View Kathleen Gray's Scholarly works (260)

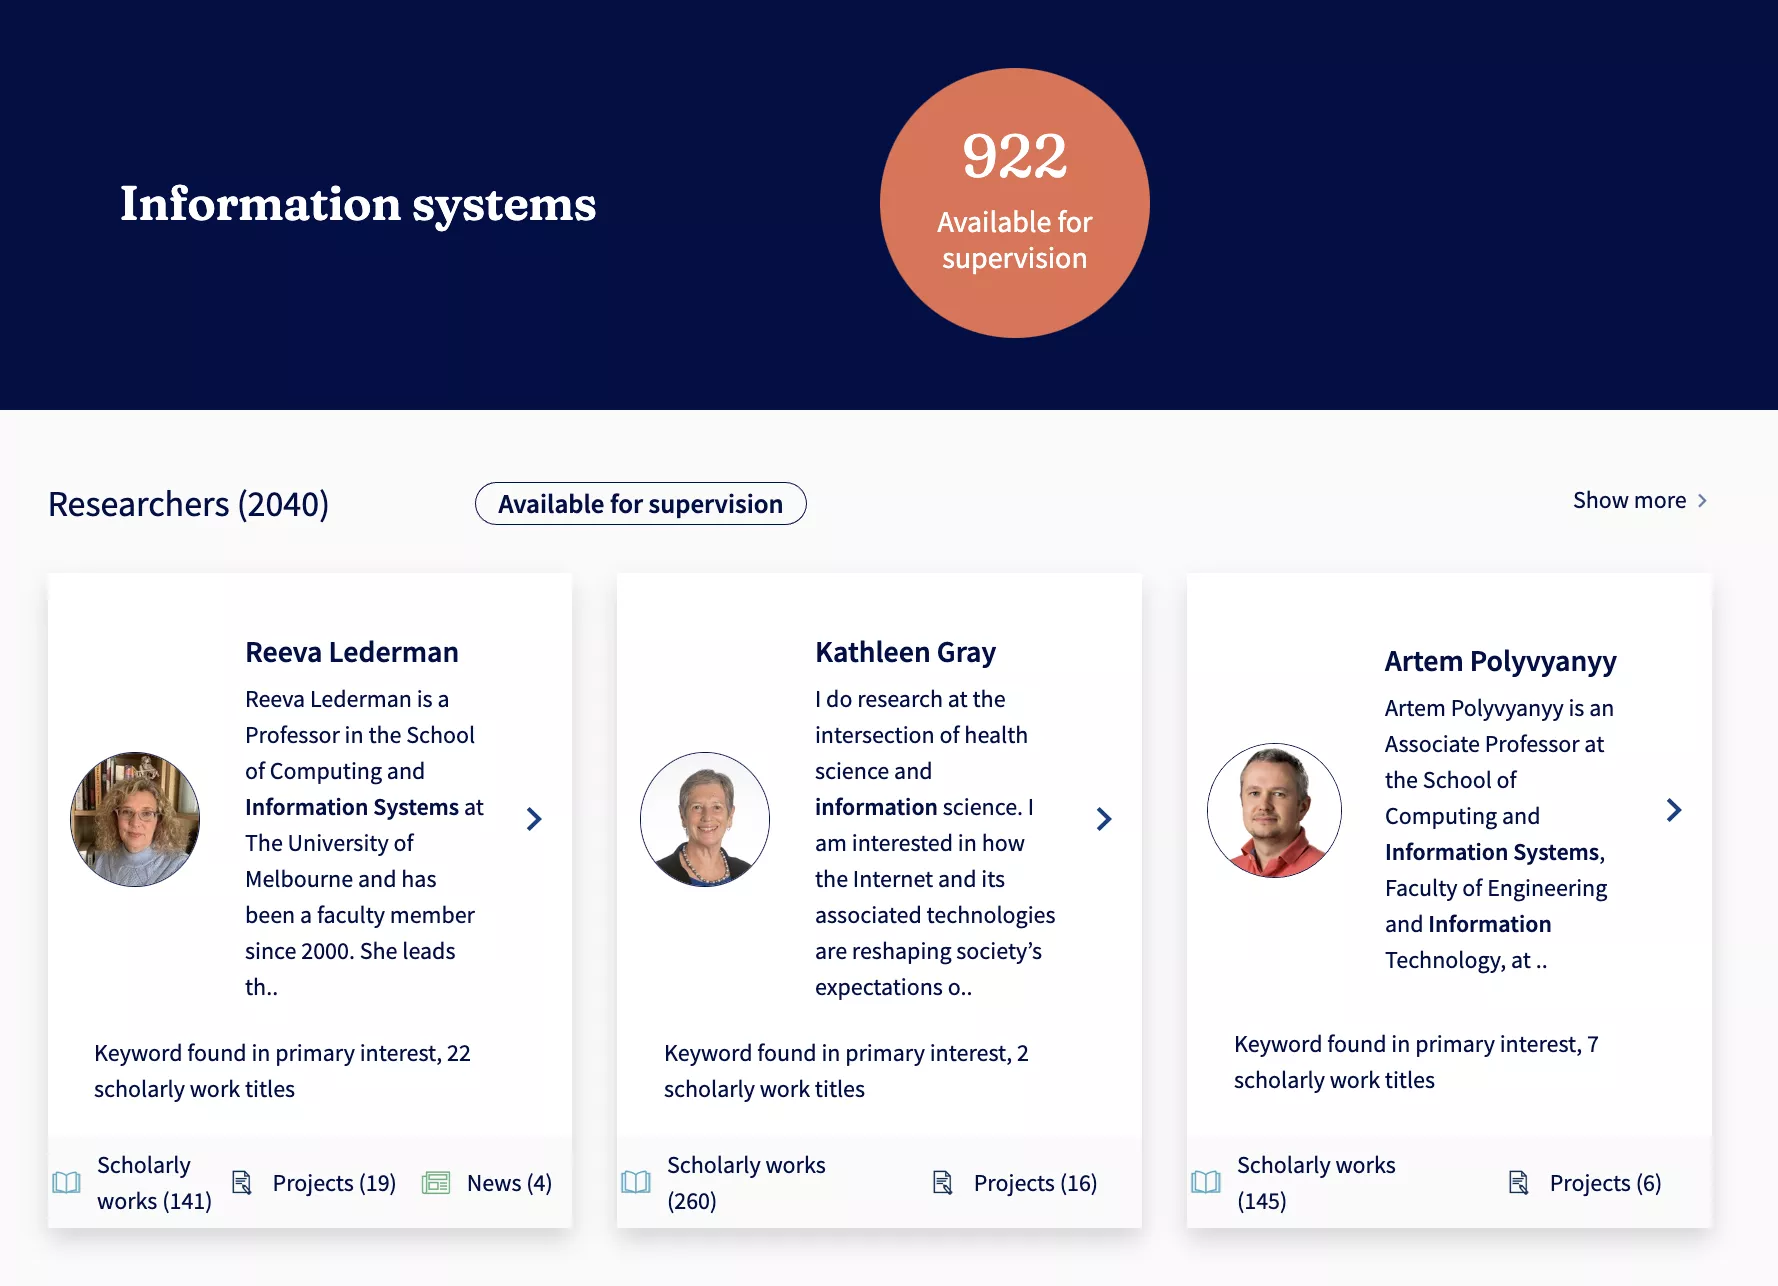click(x=745, y=1183)
